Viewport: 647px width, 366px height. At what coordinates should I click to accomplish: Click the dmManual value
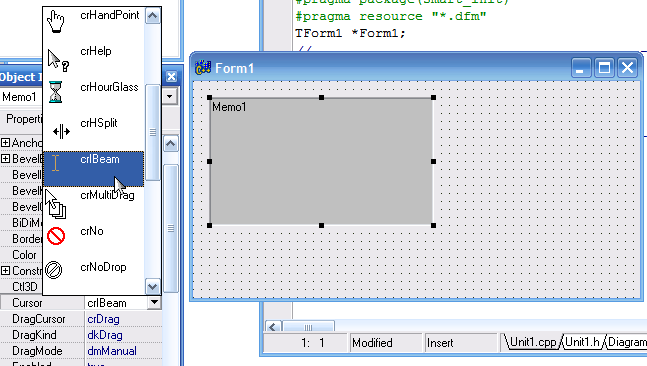(112, 351)
